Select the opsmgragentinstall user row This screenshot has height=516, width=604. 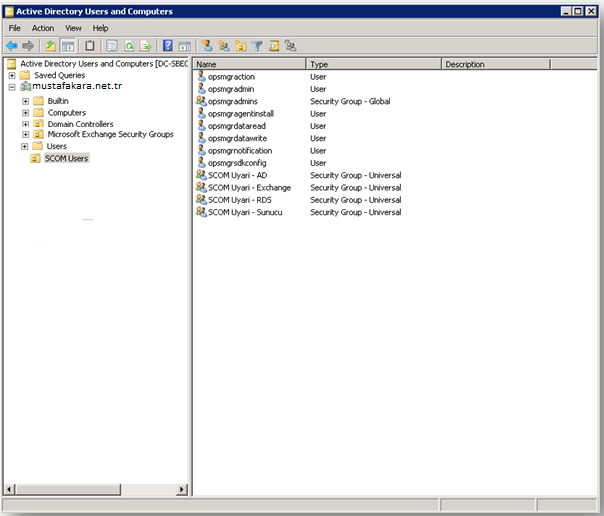tap(241, 114)
